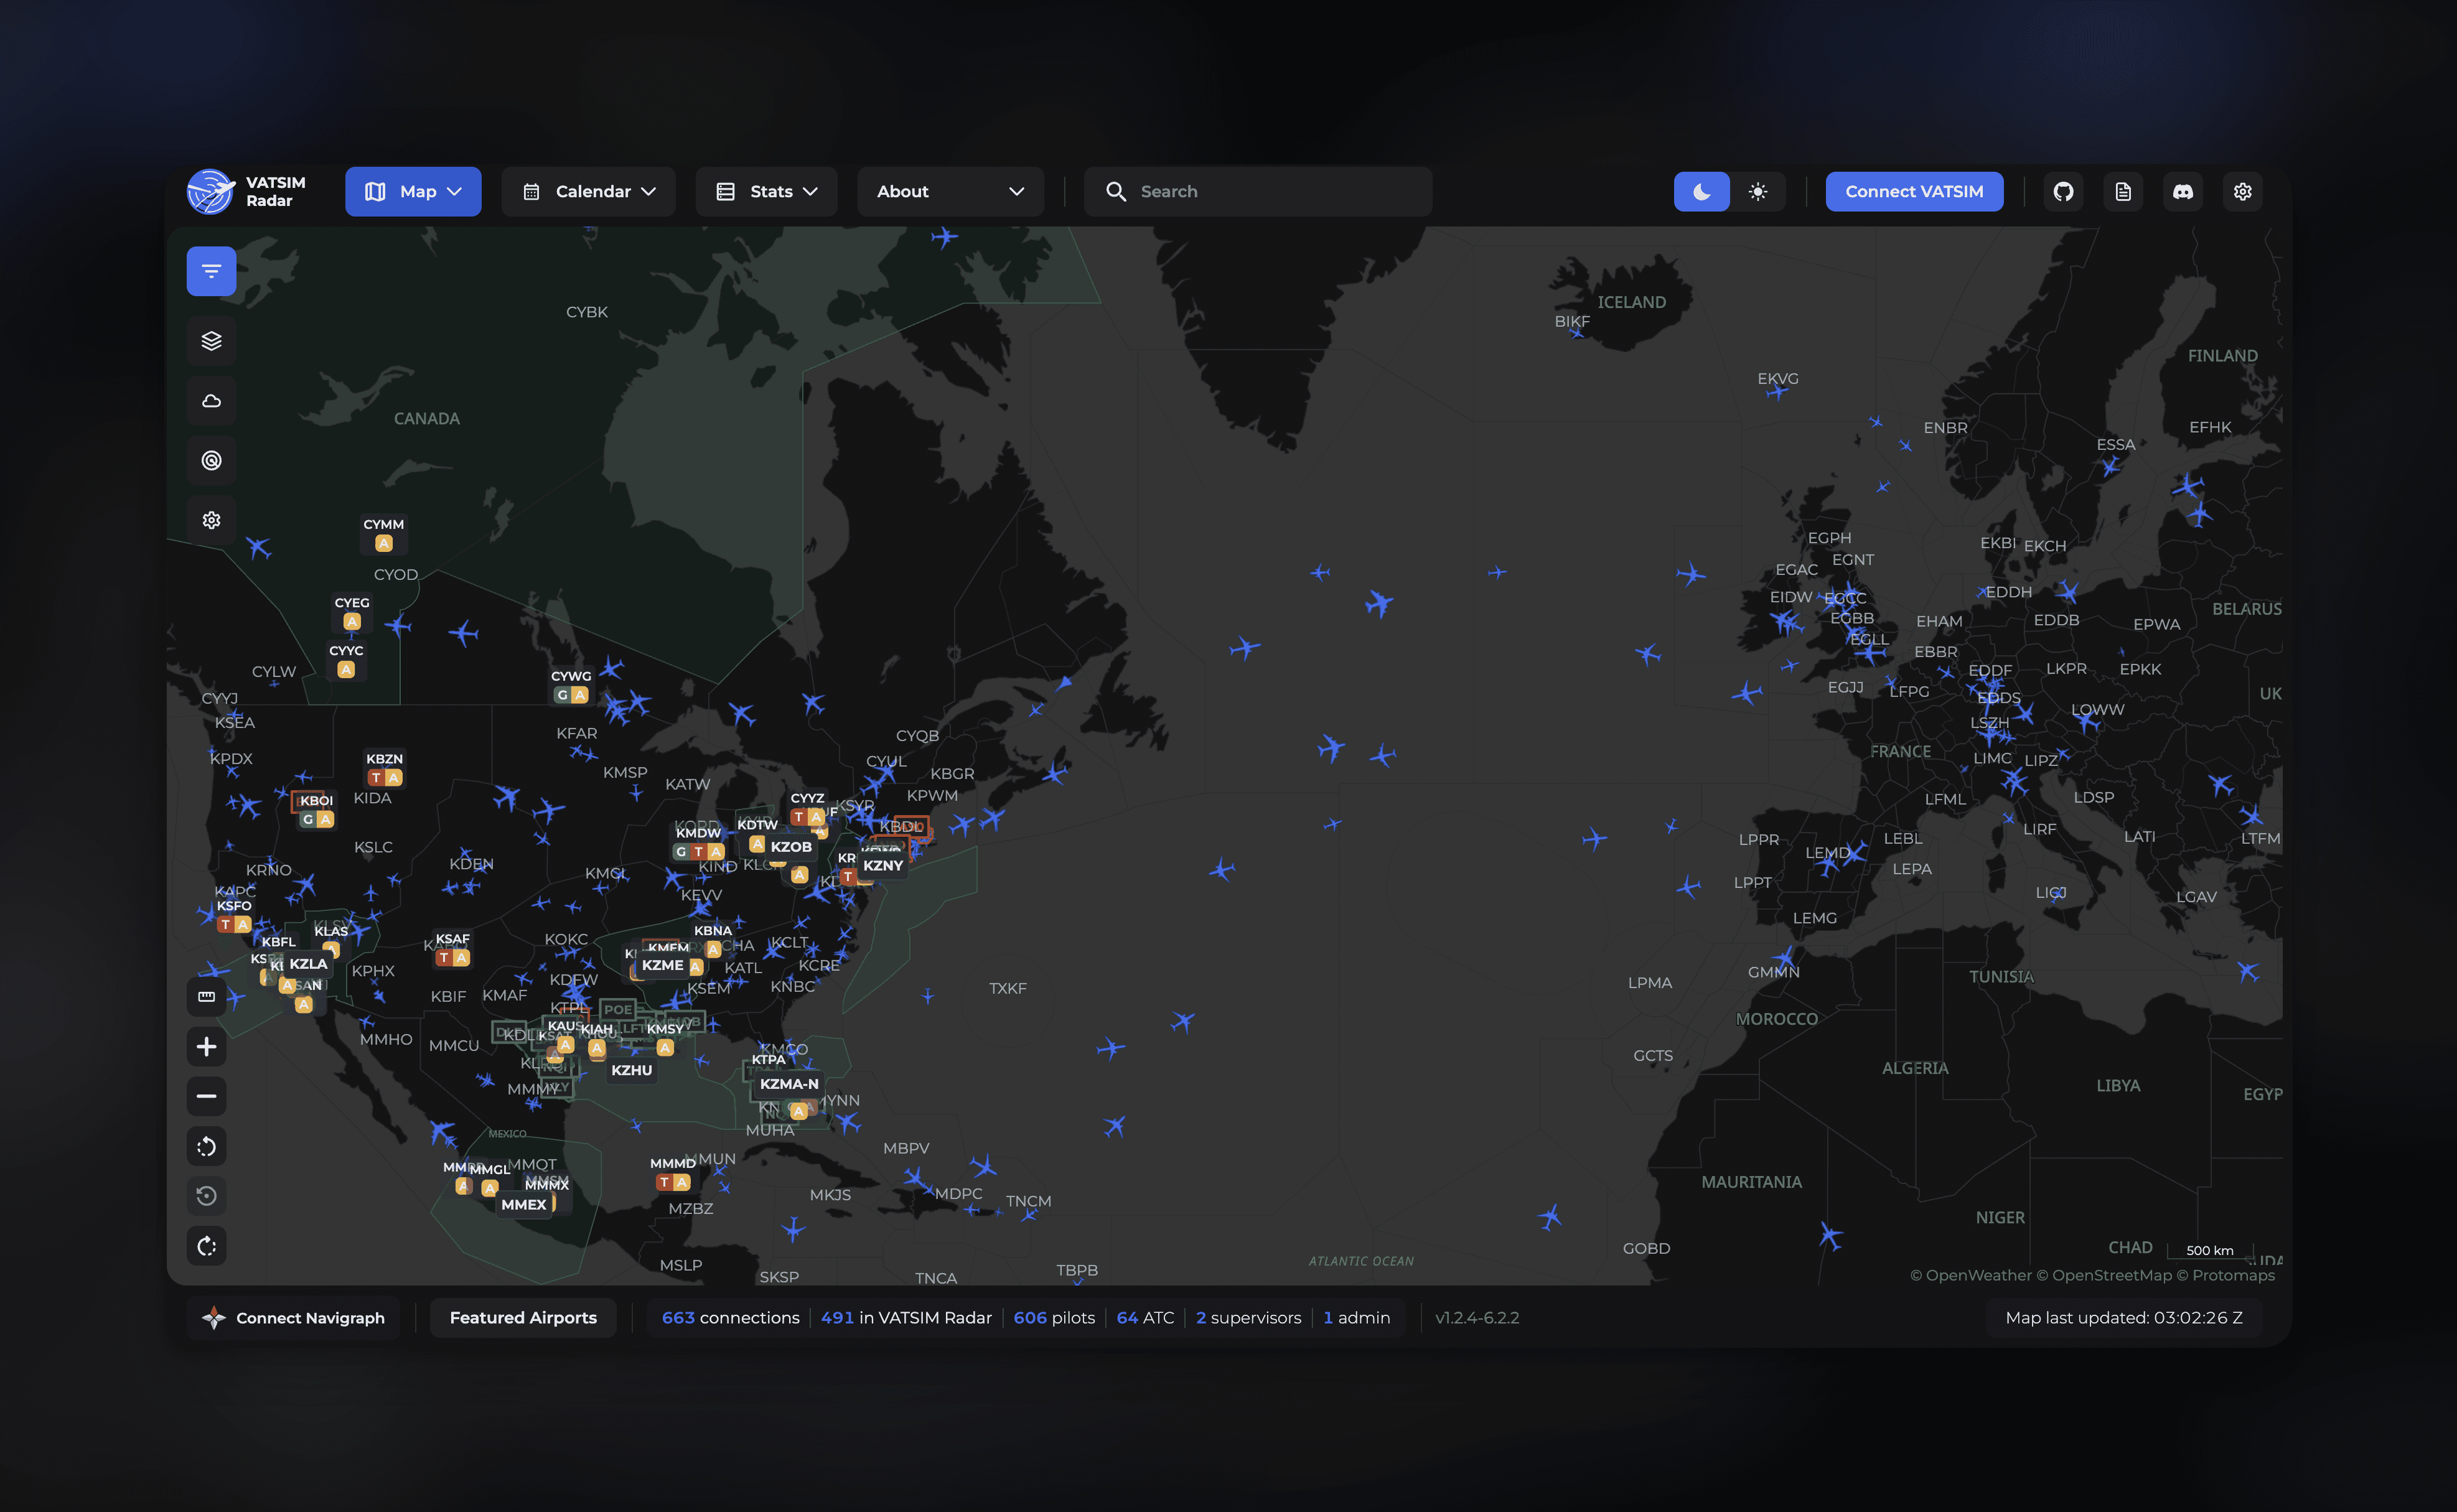Switch to dark theme moon toggle

pos(1701,191)
